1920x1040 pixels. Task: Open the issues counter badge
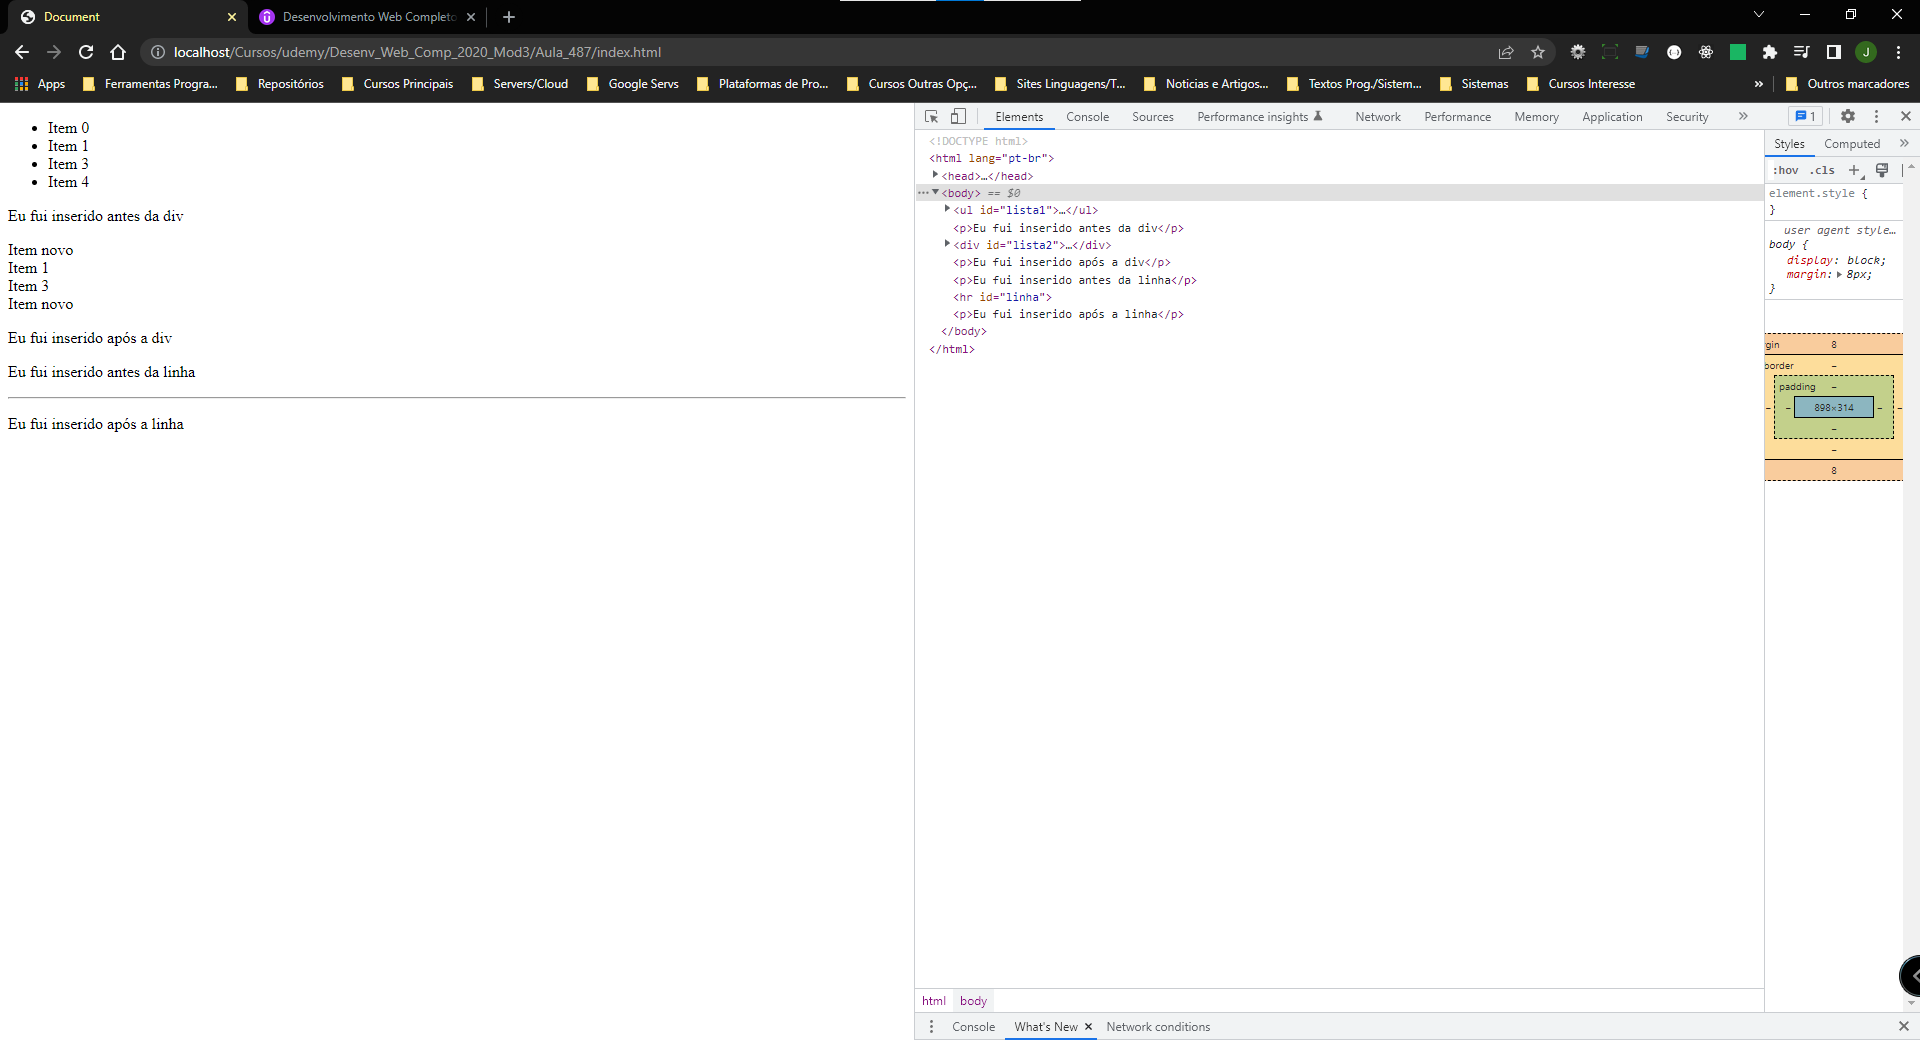pos(1806,116)
